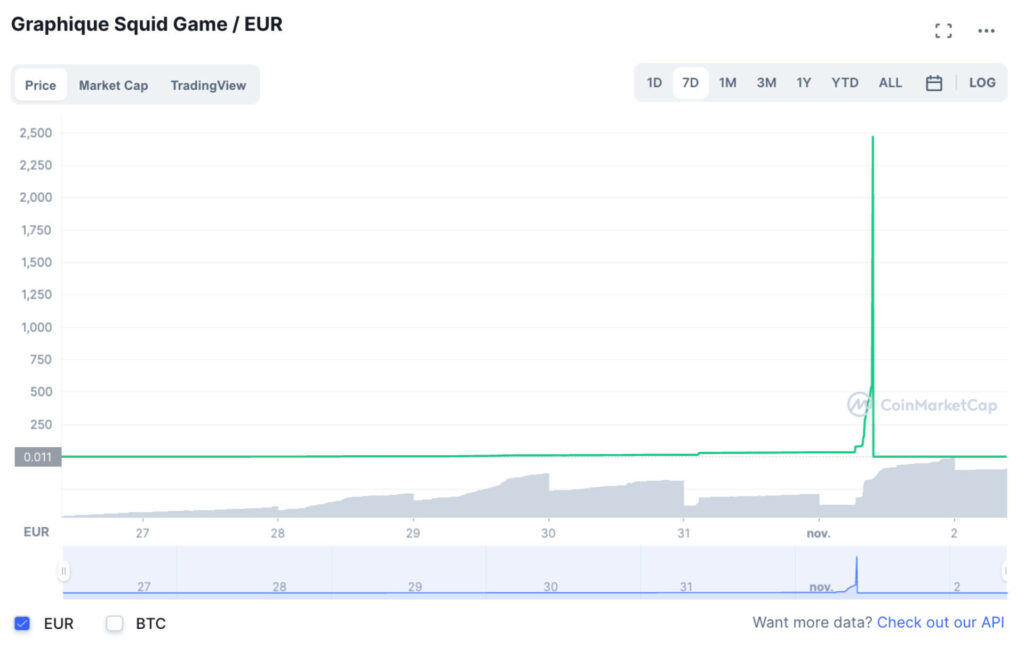Open the TradingView chart tab

point(208,85)
